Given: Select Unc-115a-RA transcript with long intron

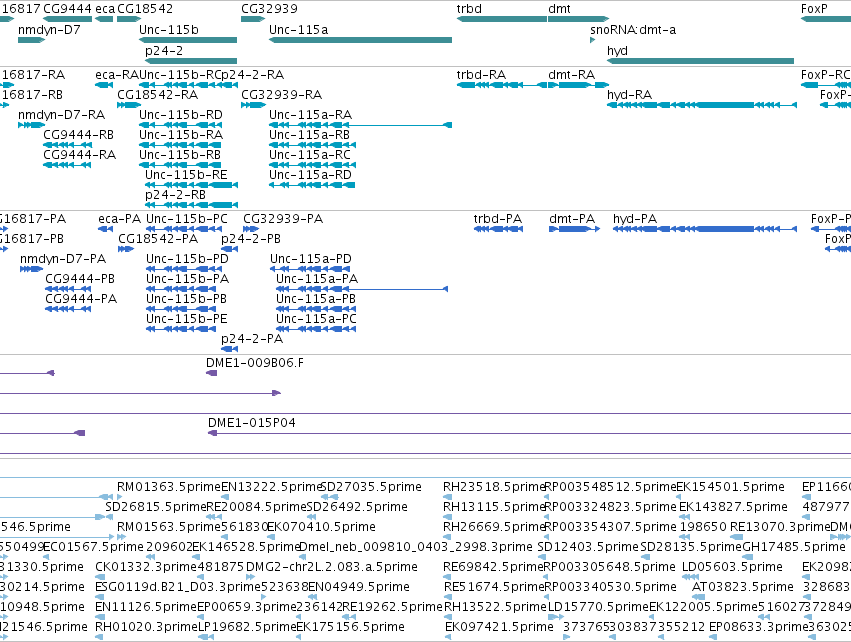Looking at the screenshot, I should pos(360,125).
